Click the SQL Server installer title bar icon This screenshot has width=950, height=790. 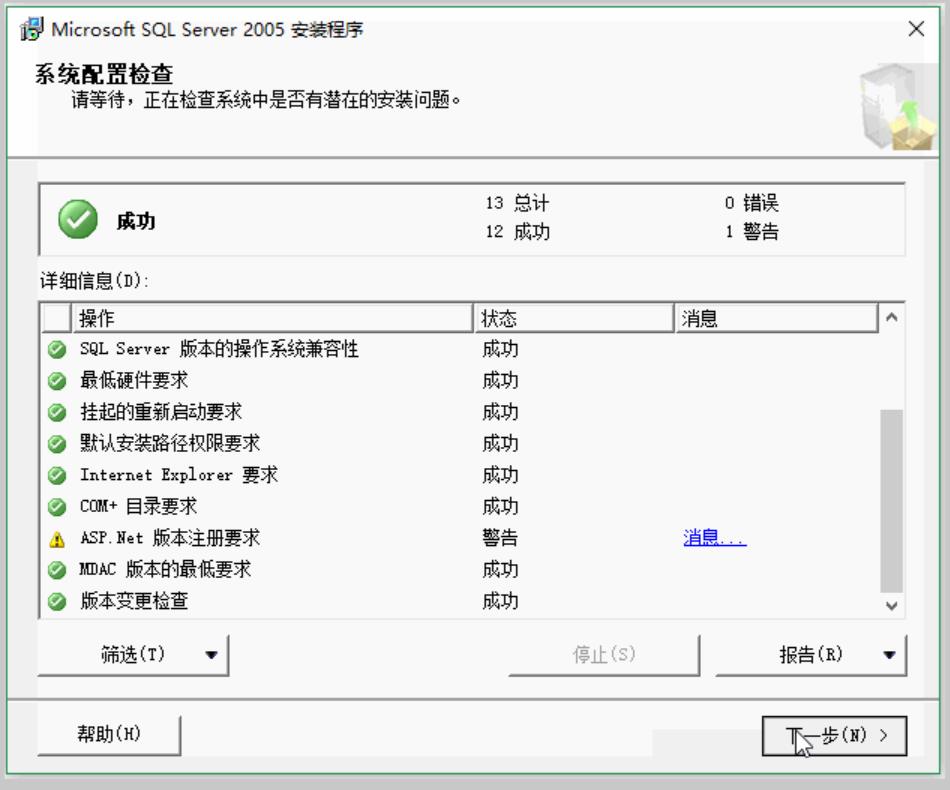click(32, 29)
